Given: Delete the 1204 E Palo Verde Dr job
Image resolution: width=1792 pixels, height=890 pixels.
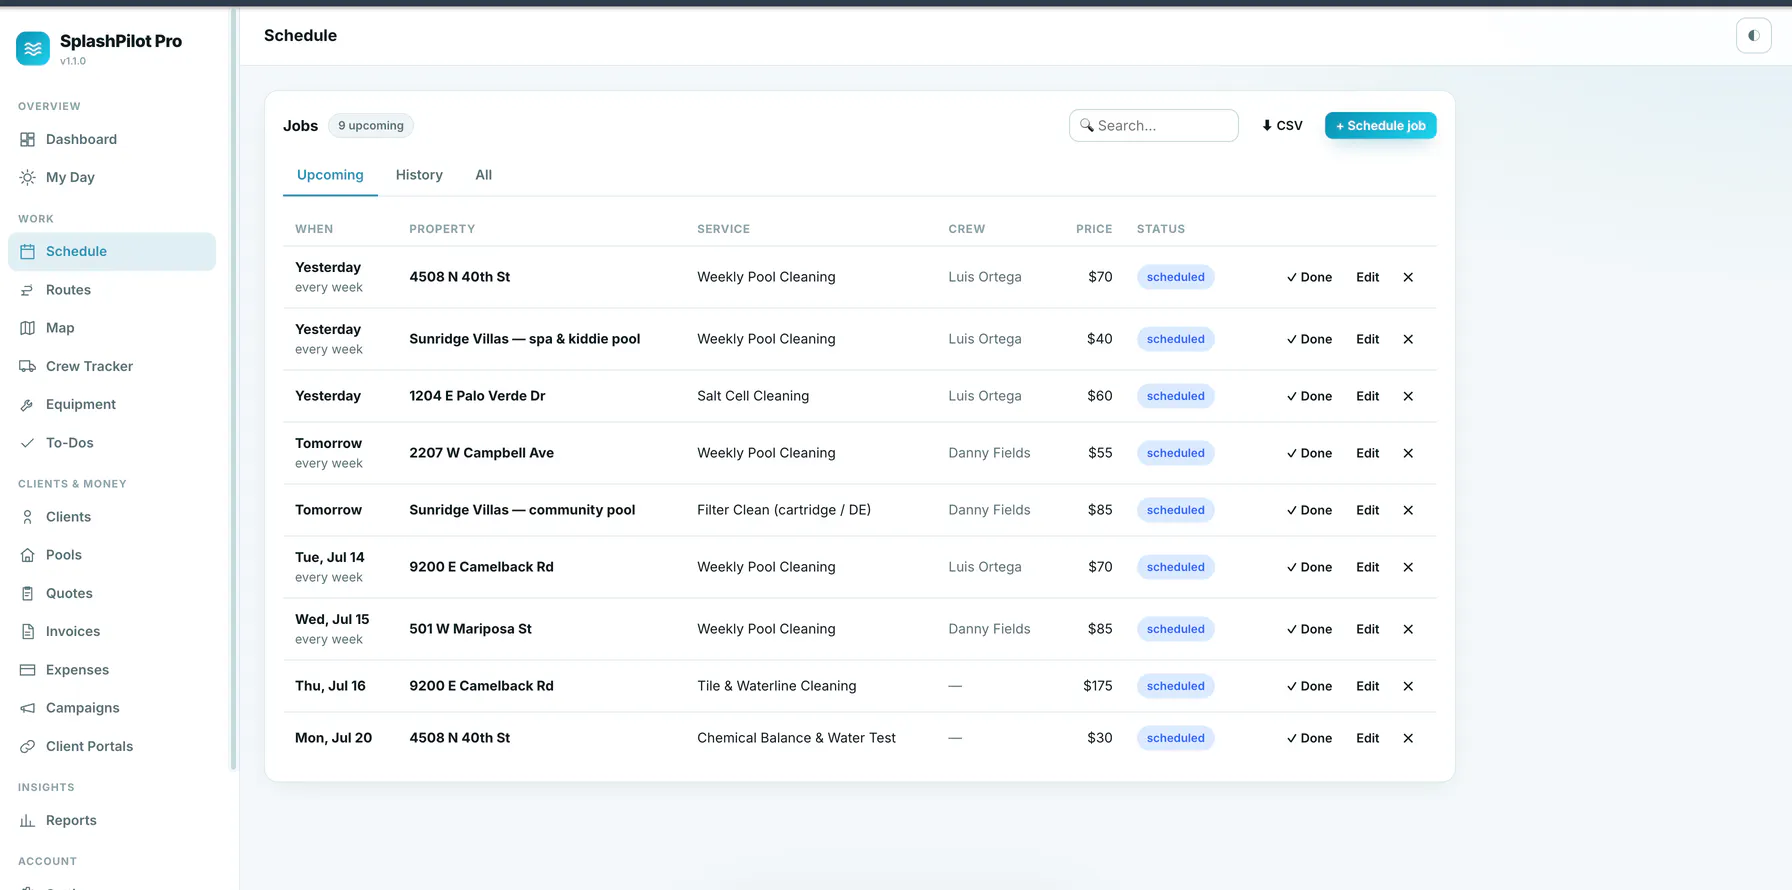Looking at the screenshot, I should 1408,396.
